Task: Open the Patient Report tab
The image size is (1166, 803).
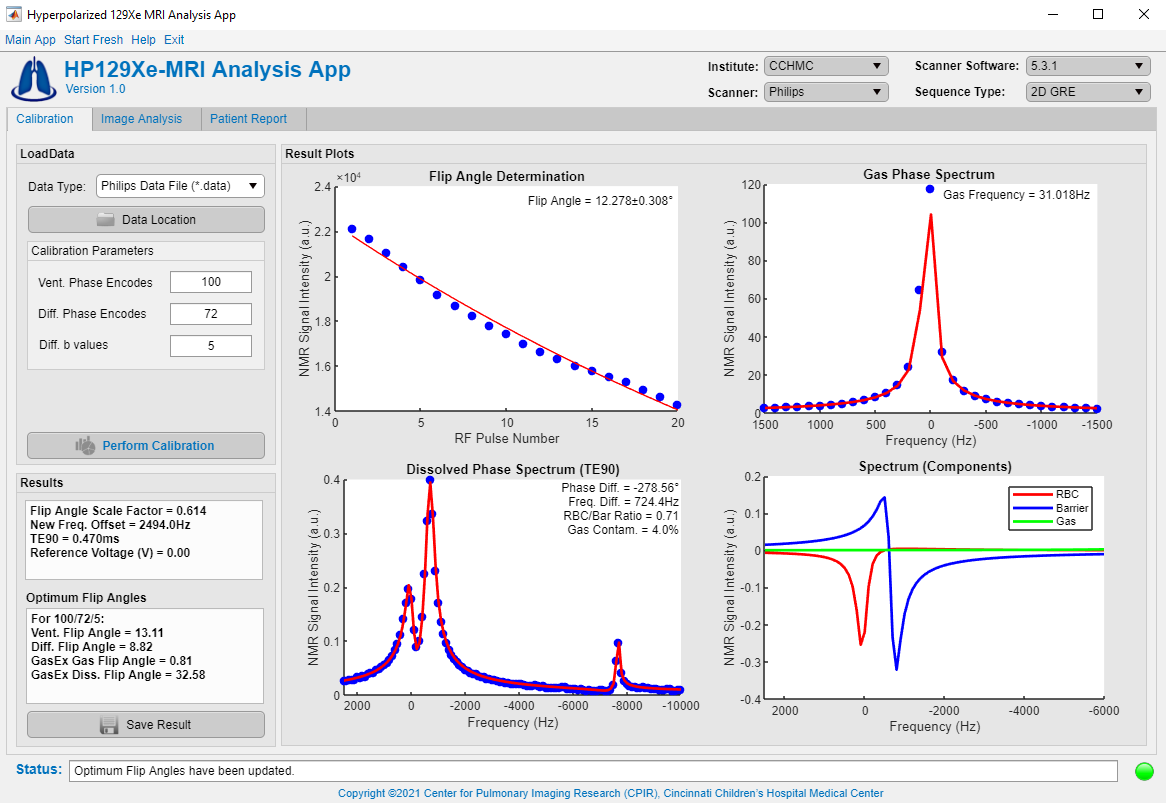Action: tap(248, 119)
